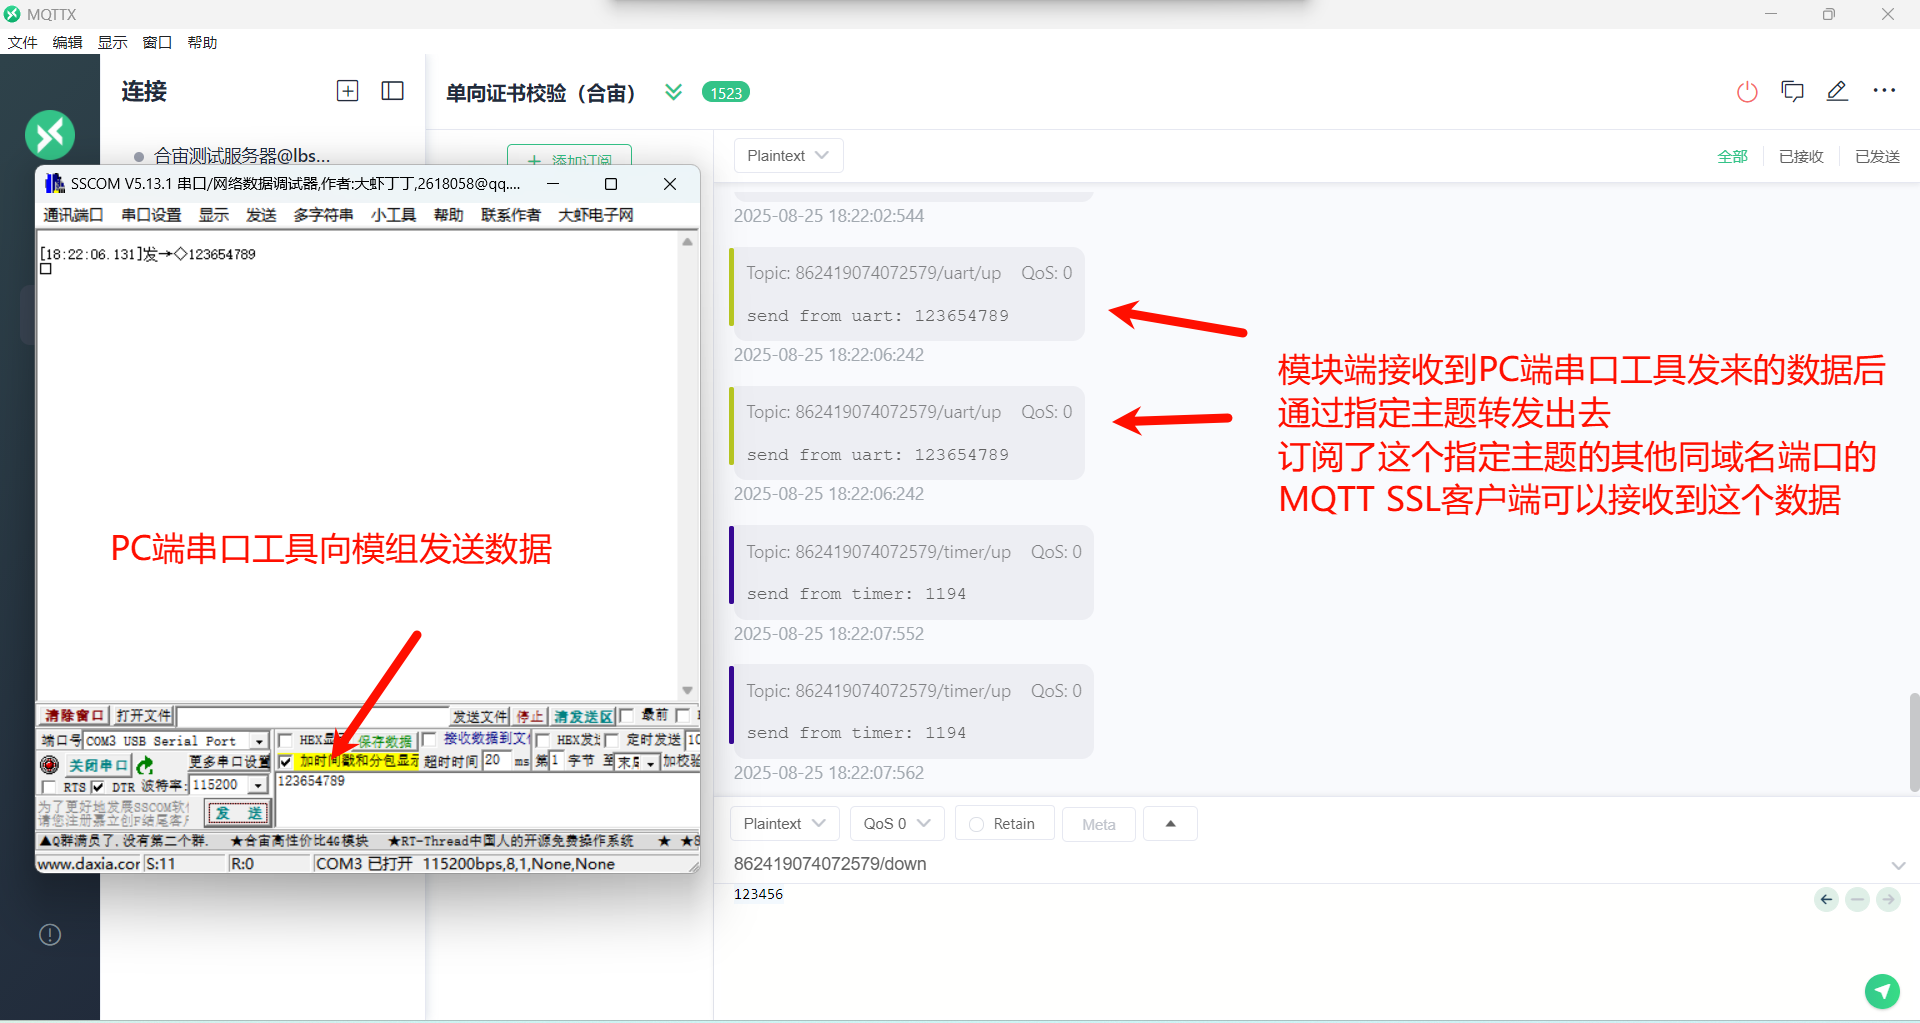Click 关闭串口 button
This screenshot has width=1920, height=1023.
pyautogui.click(x=98, y=765)
